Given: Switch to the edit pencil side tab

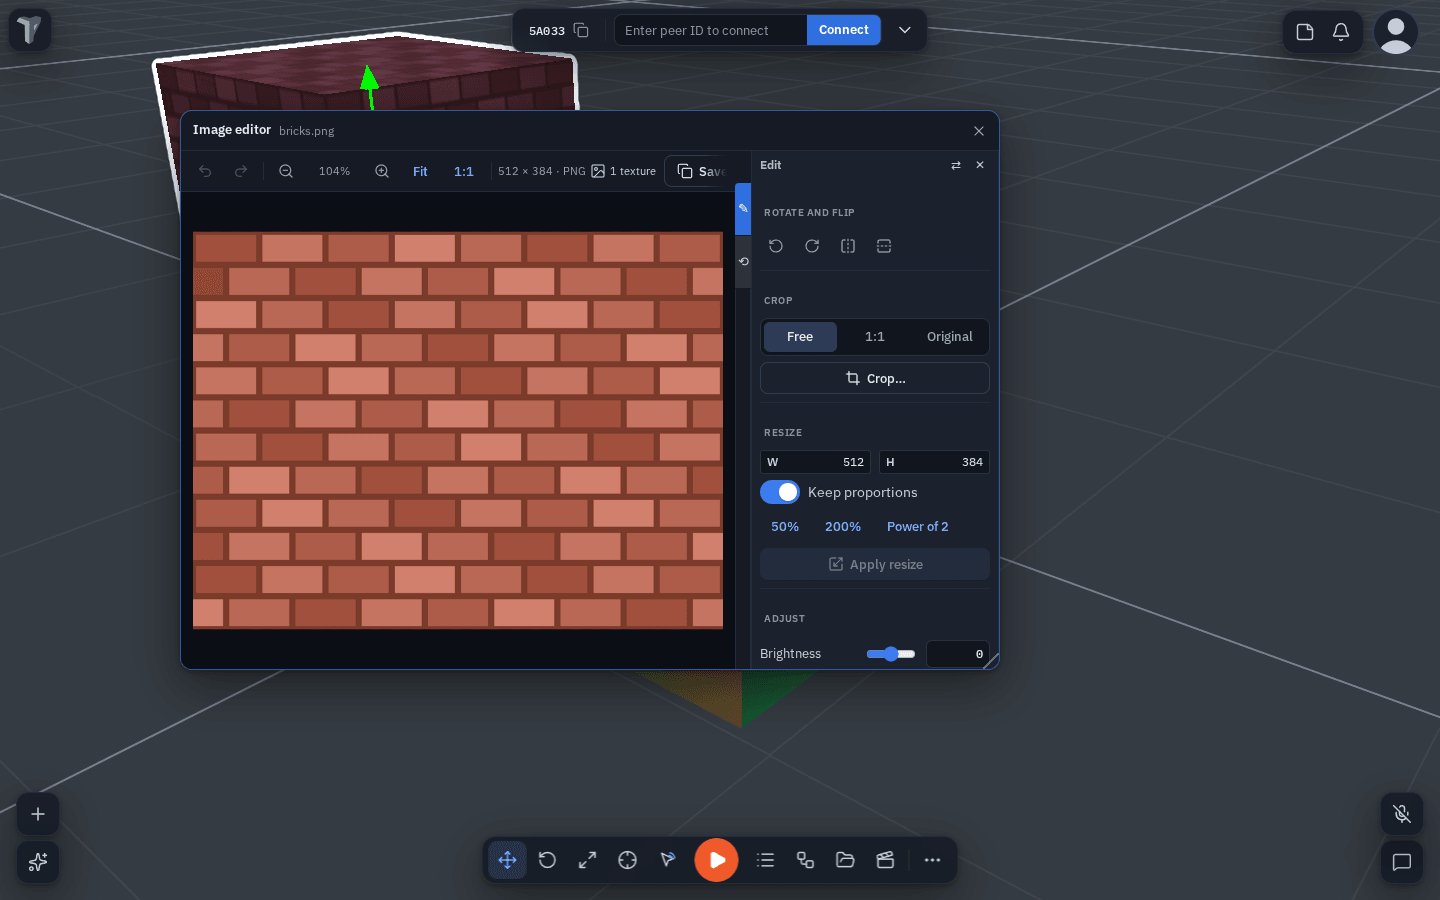Looking at the screenshot, I should pyautogui.click(x=743, y=209).
